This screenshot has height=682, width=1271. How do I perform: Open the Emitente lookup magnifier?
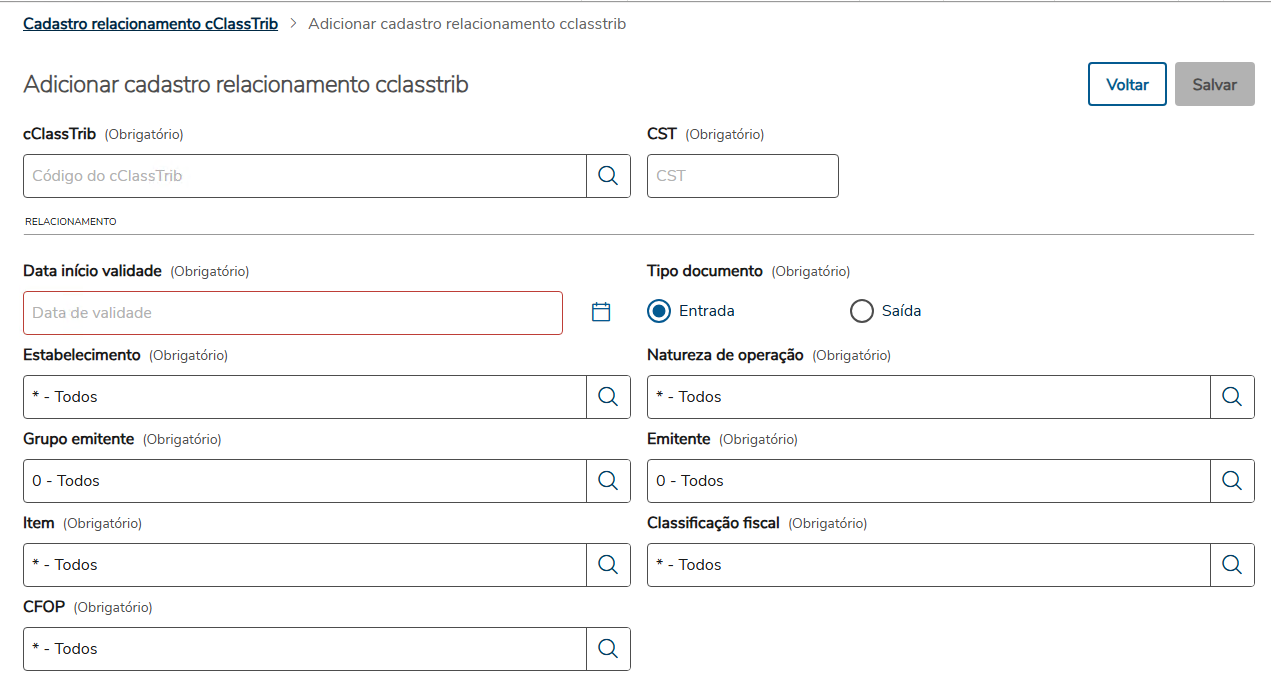pyautogui.click(x=1232, y=481)
